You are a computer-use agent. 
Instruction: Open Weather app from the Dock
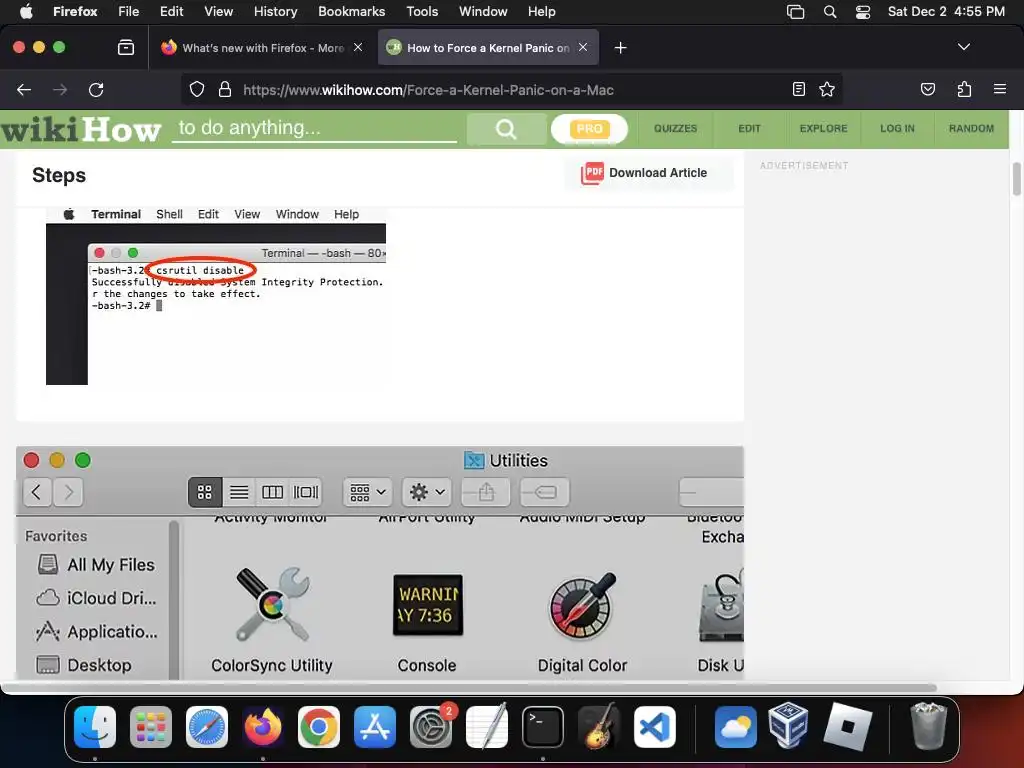click(735, 727)
